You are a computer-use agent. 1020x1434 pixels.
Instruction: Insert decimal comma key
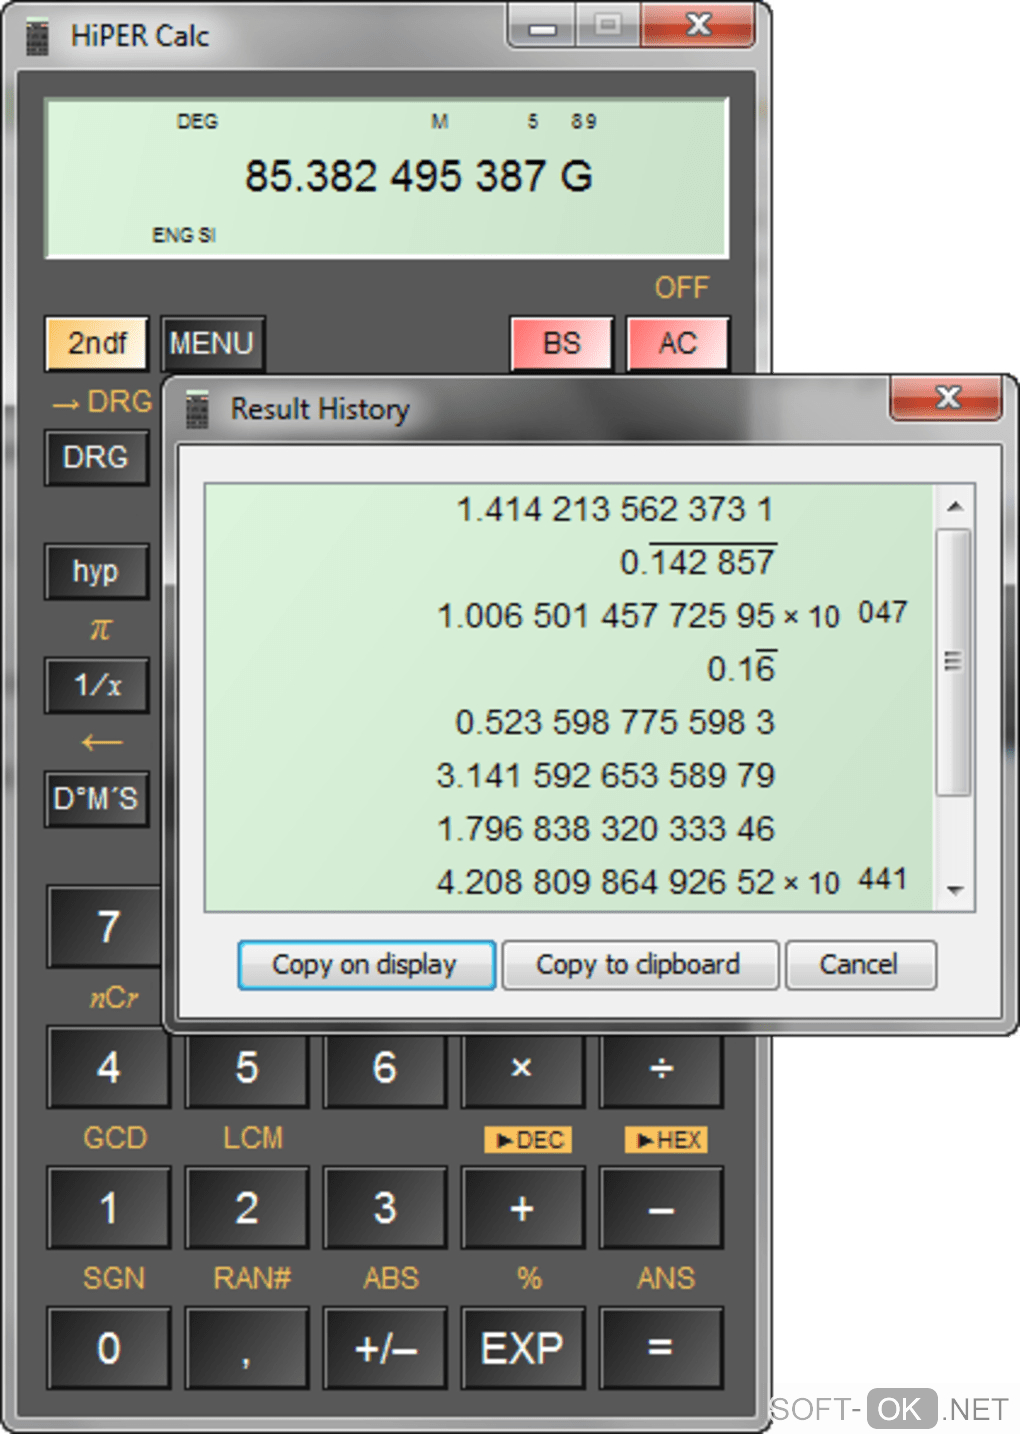click(247, 1348)
